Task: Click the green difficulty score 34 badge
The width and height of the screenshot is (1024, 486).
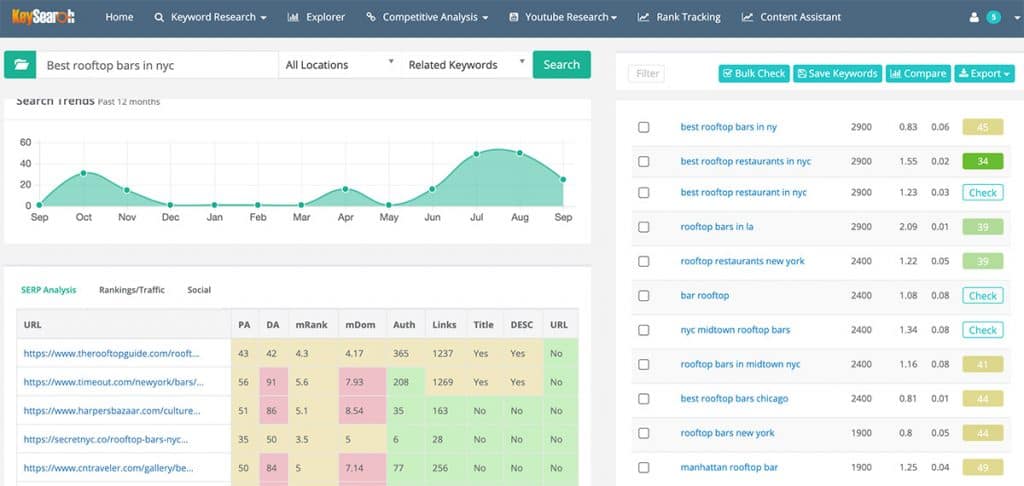Action: tap(983, 161)
